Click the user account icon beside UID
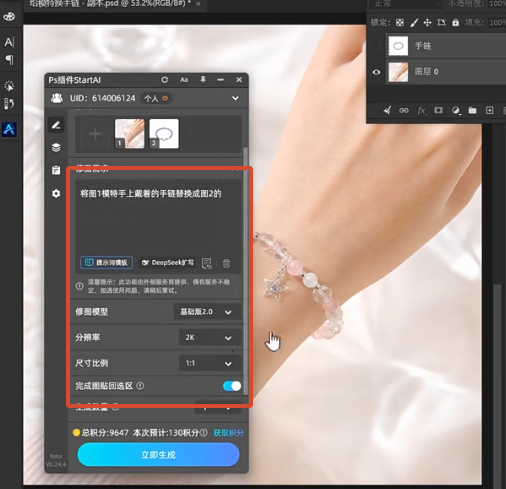 pos(57,98)
